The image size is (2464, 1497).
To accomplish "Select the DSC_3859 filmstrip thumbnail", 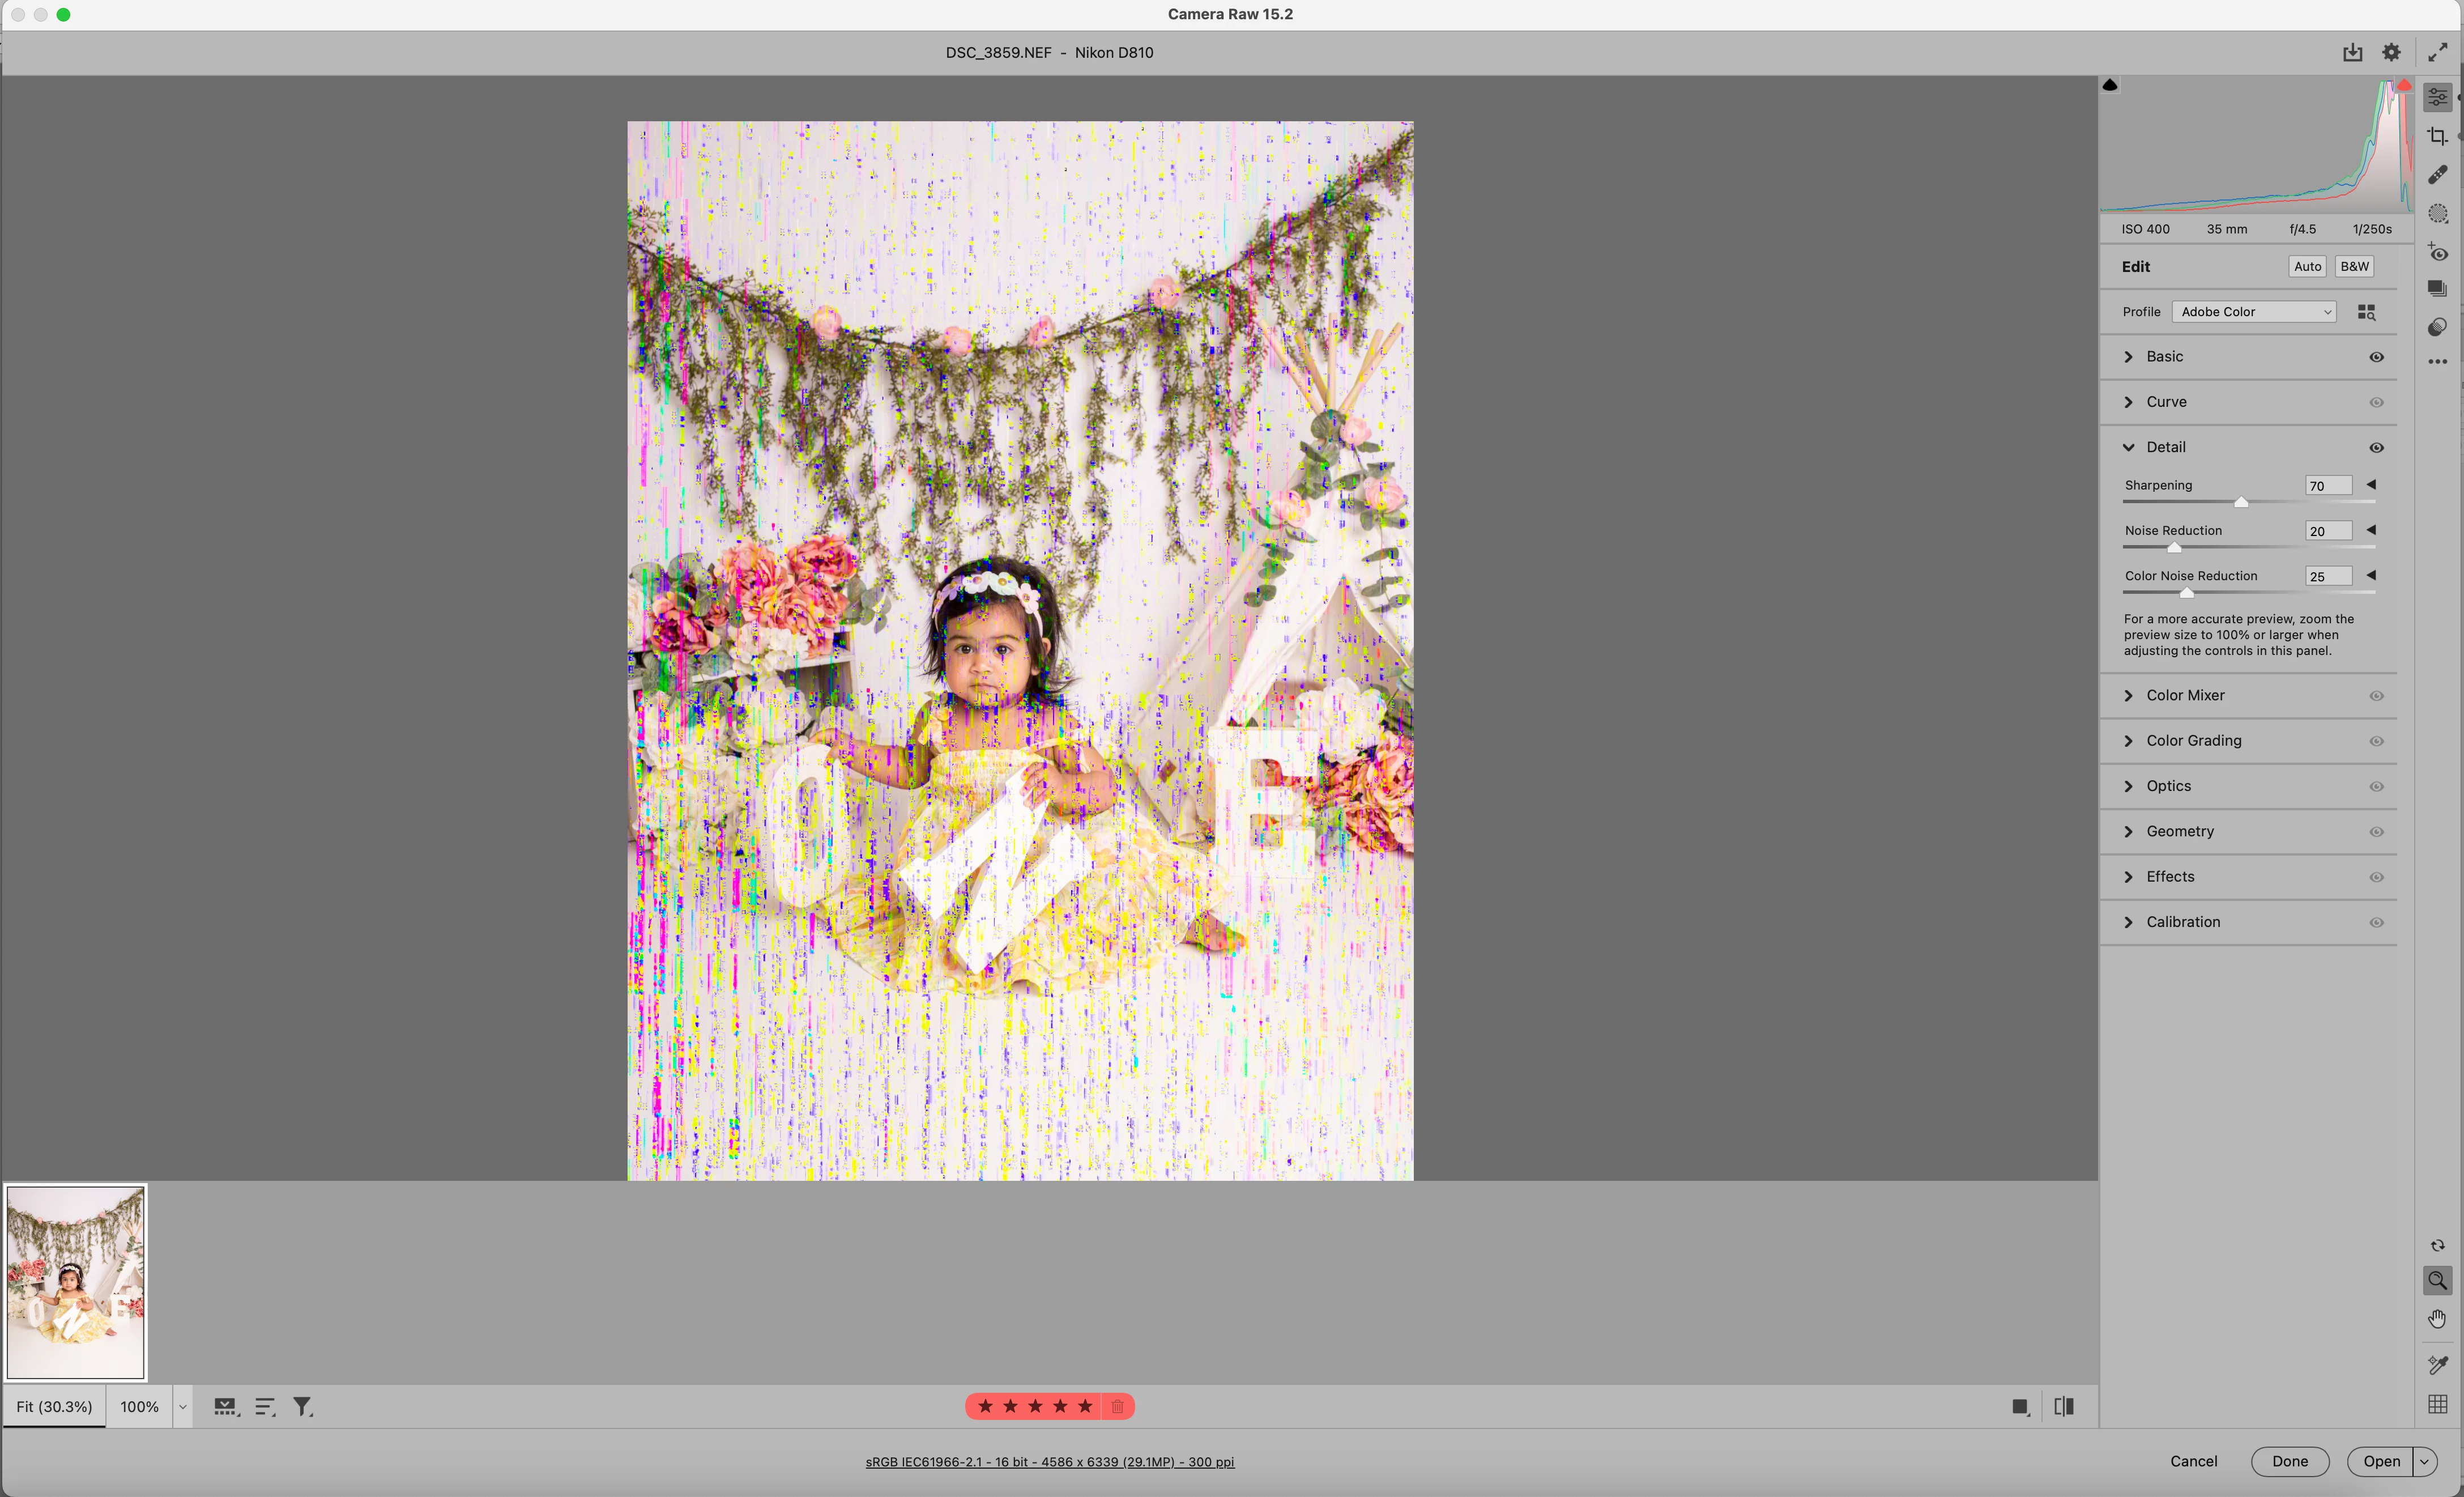I will 76,1282.
